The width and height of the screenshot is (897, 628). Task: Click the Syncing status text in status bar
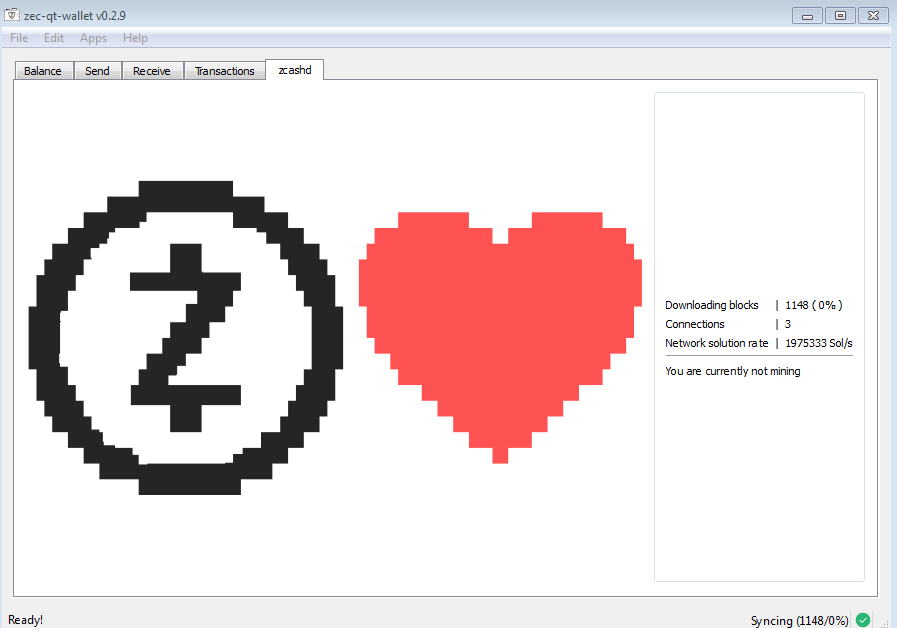tap(799, 621)
